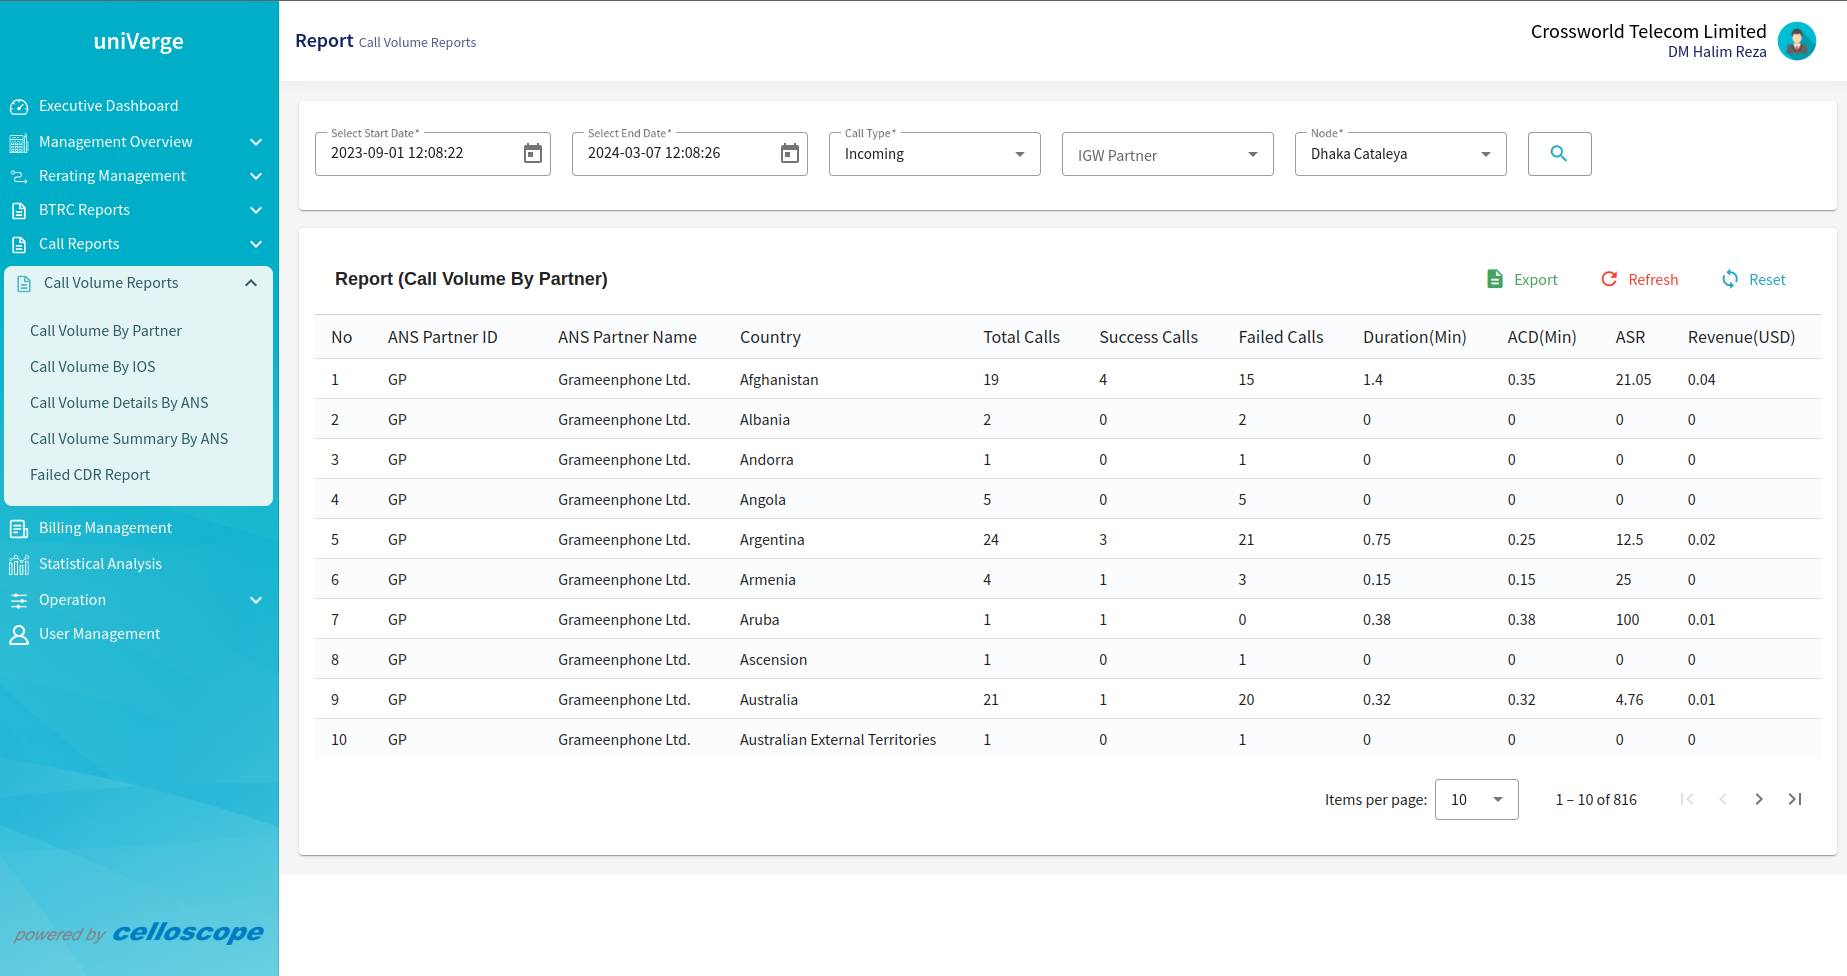The height and width of the screenshot is (976, 1847).
Task: Click the Select End Date field
Action: [x=690, y=154]
